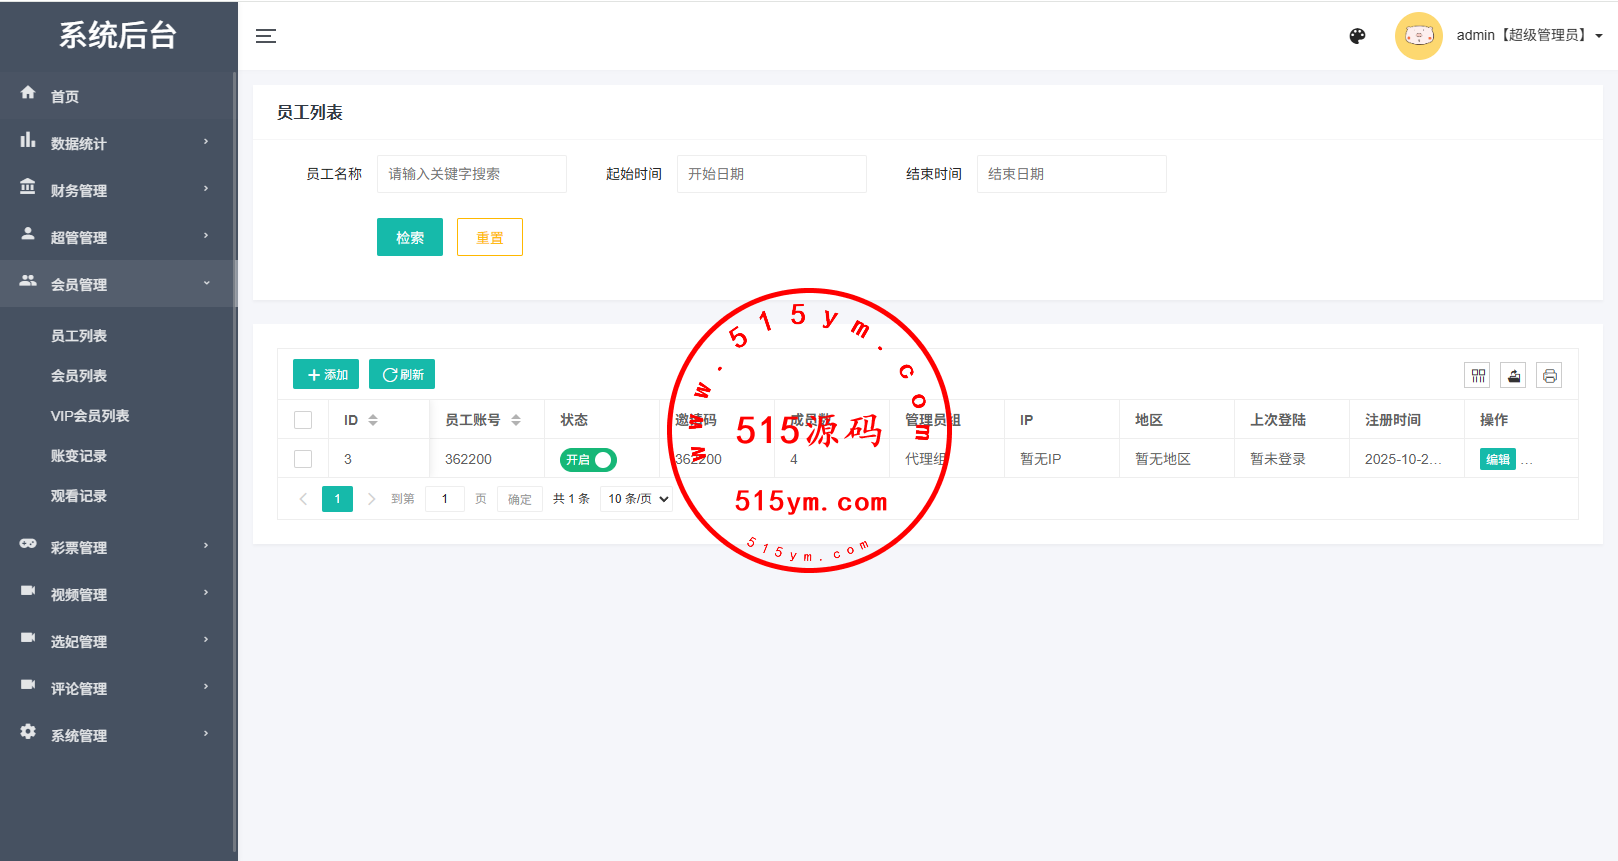Click the print table icon
Image resolution: width=1618 pixels, height=861 pixels.
(1549, 376)
